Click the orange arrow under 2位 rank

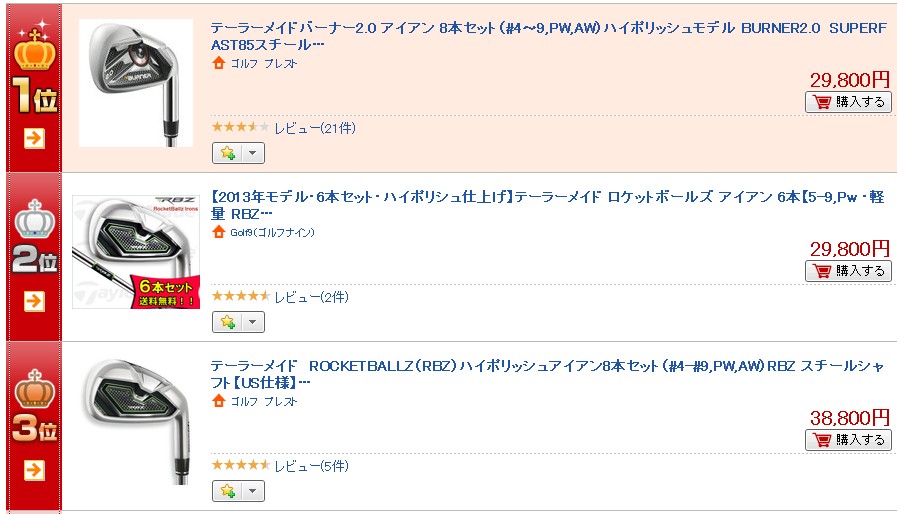point(34,301)
